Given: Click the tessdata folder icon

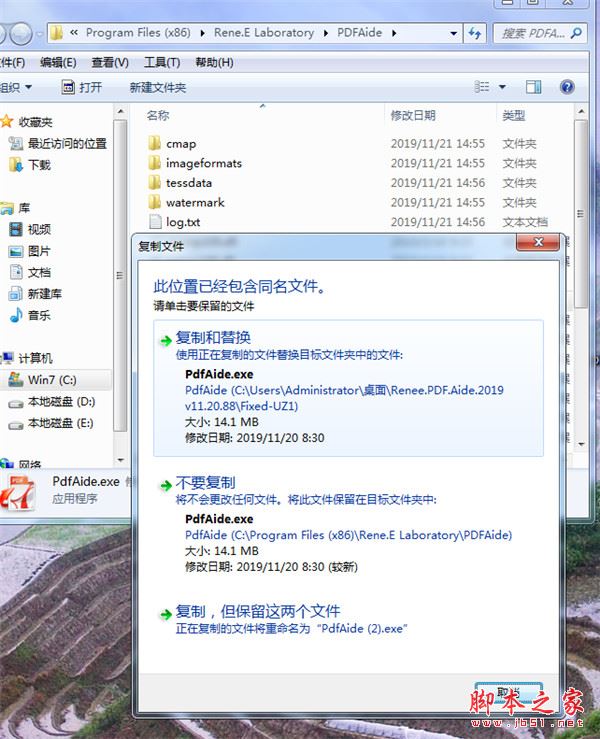Looking at the screenshot, I should [x=154, y=182].
